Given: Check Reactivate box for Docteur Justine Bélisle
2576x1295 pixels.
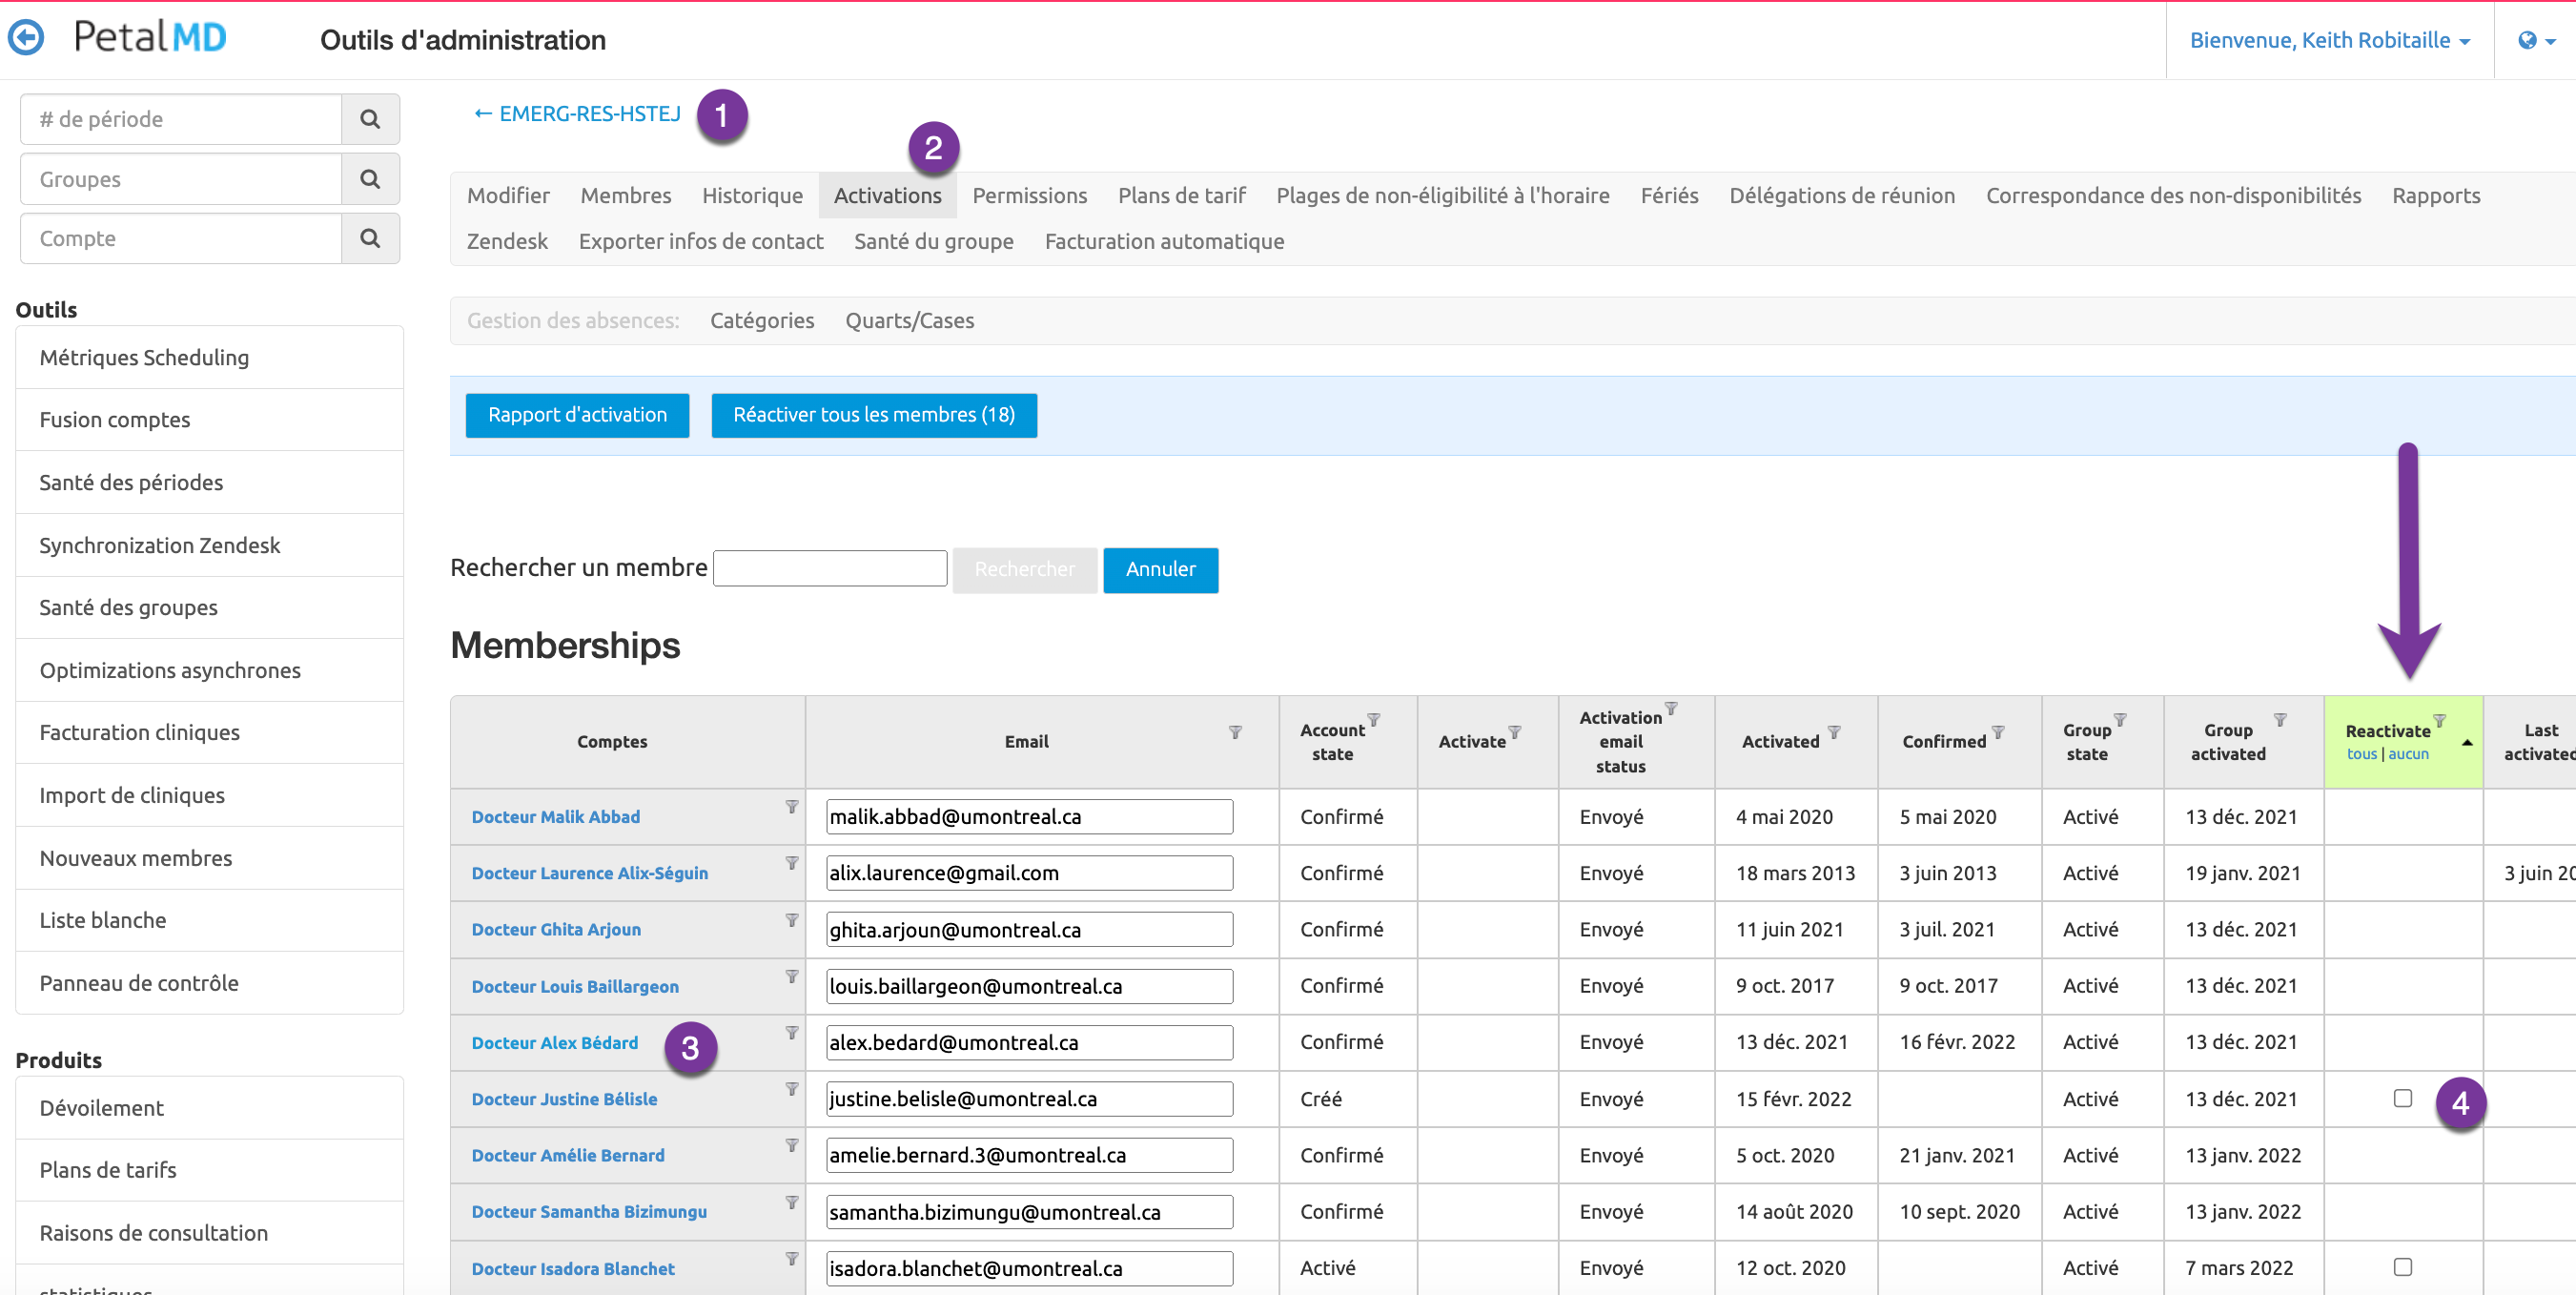Looking at the screenshot, I should (2402, 1098).
